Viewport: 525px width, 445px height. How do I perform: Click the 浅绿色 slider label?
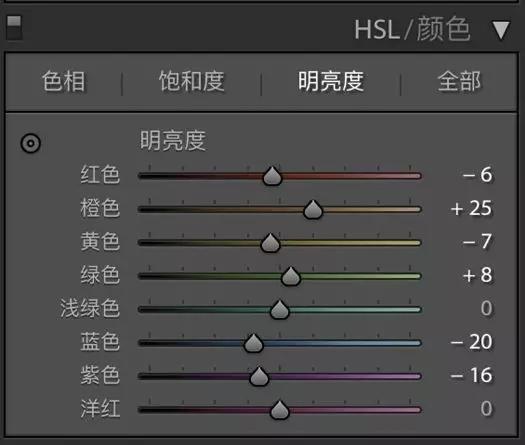tap(90, 308)
